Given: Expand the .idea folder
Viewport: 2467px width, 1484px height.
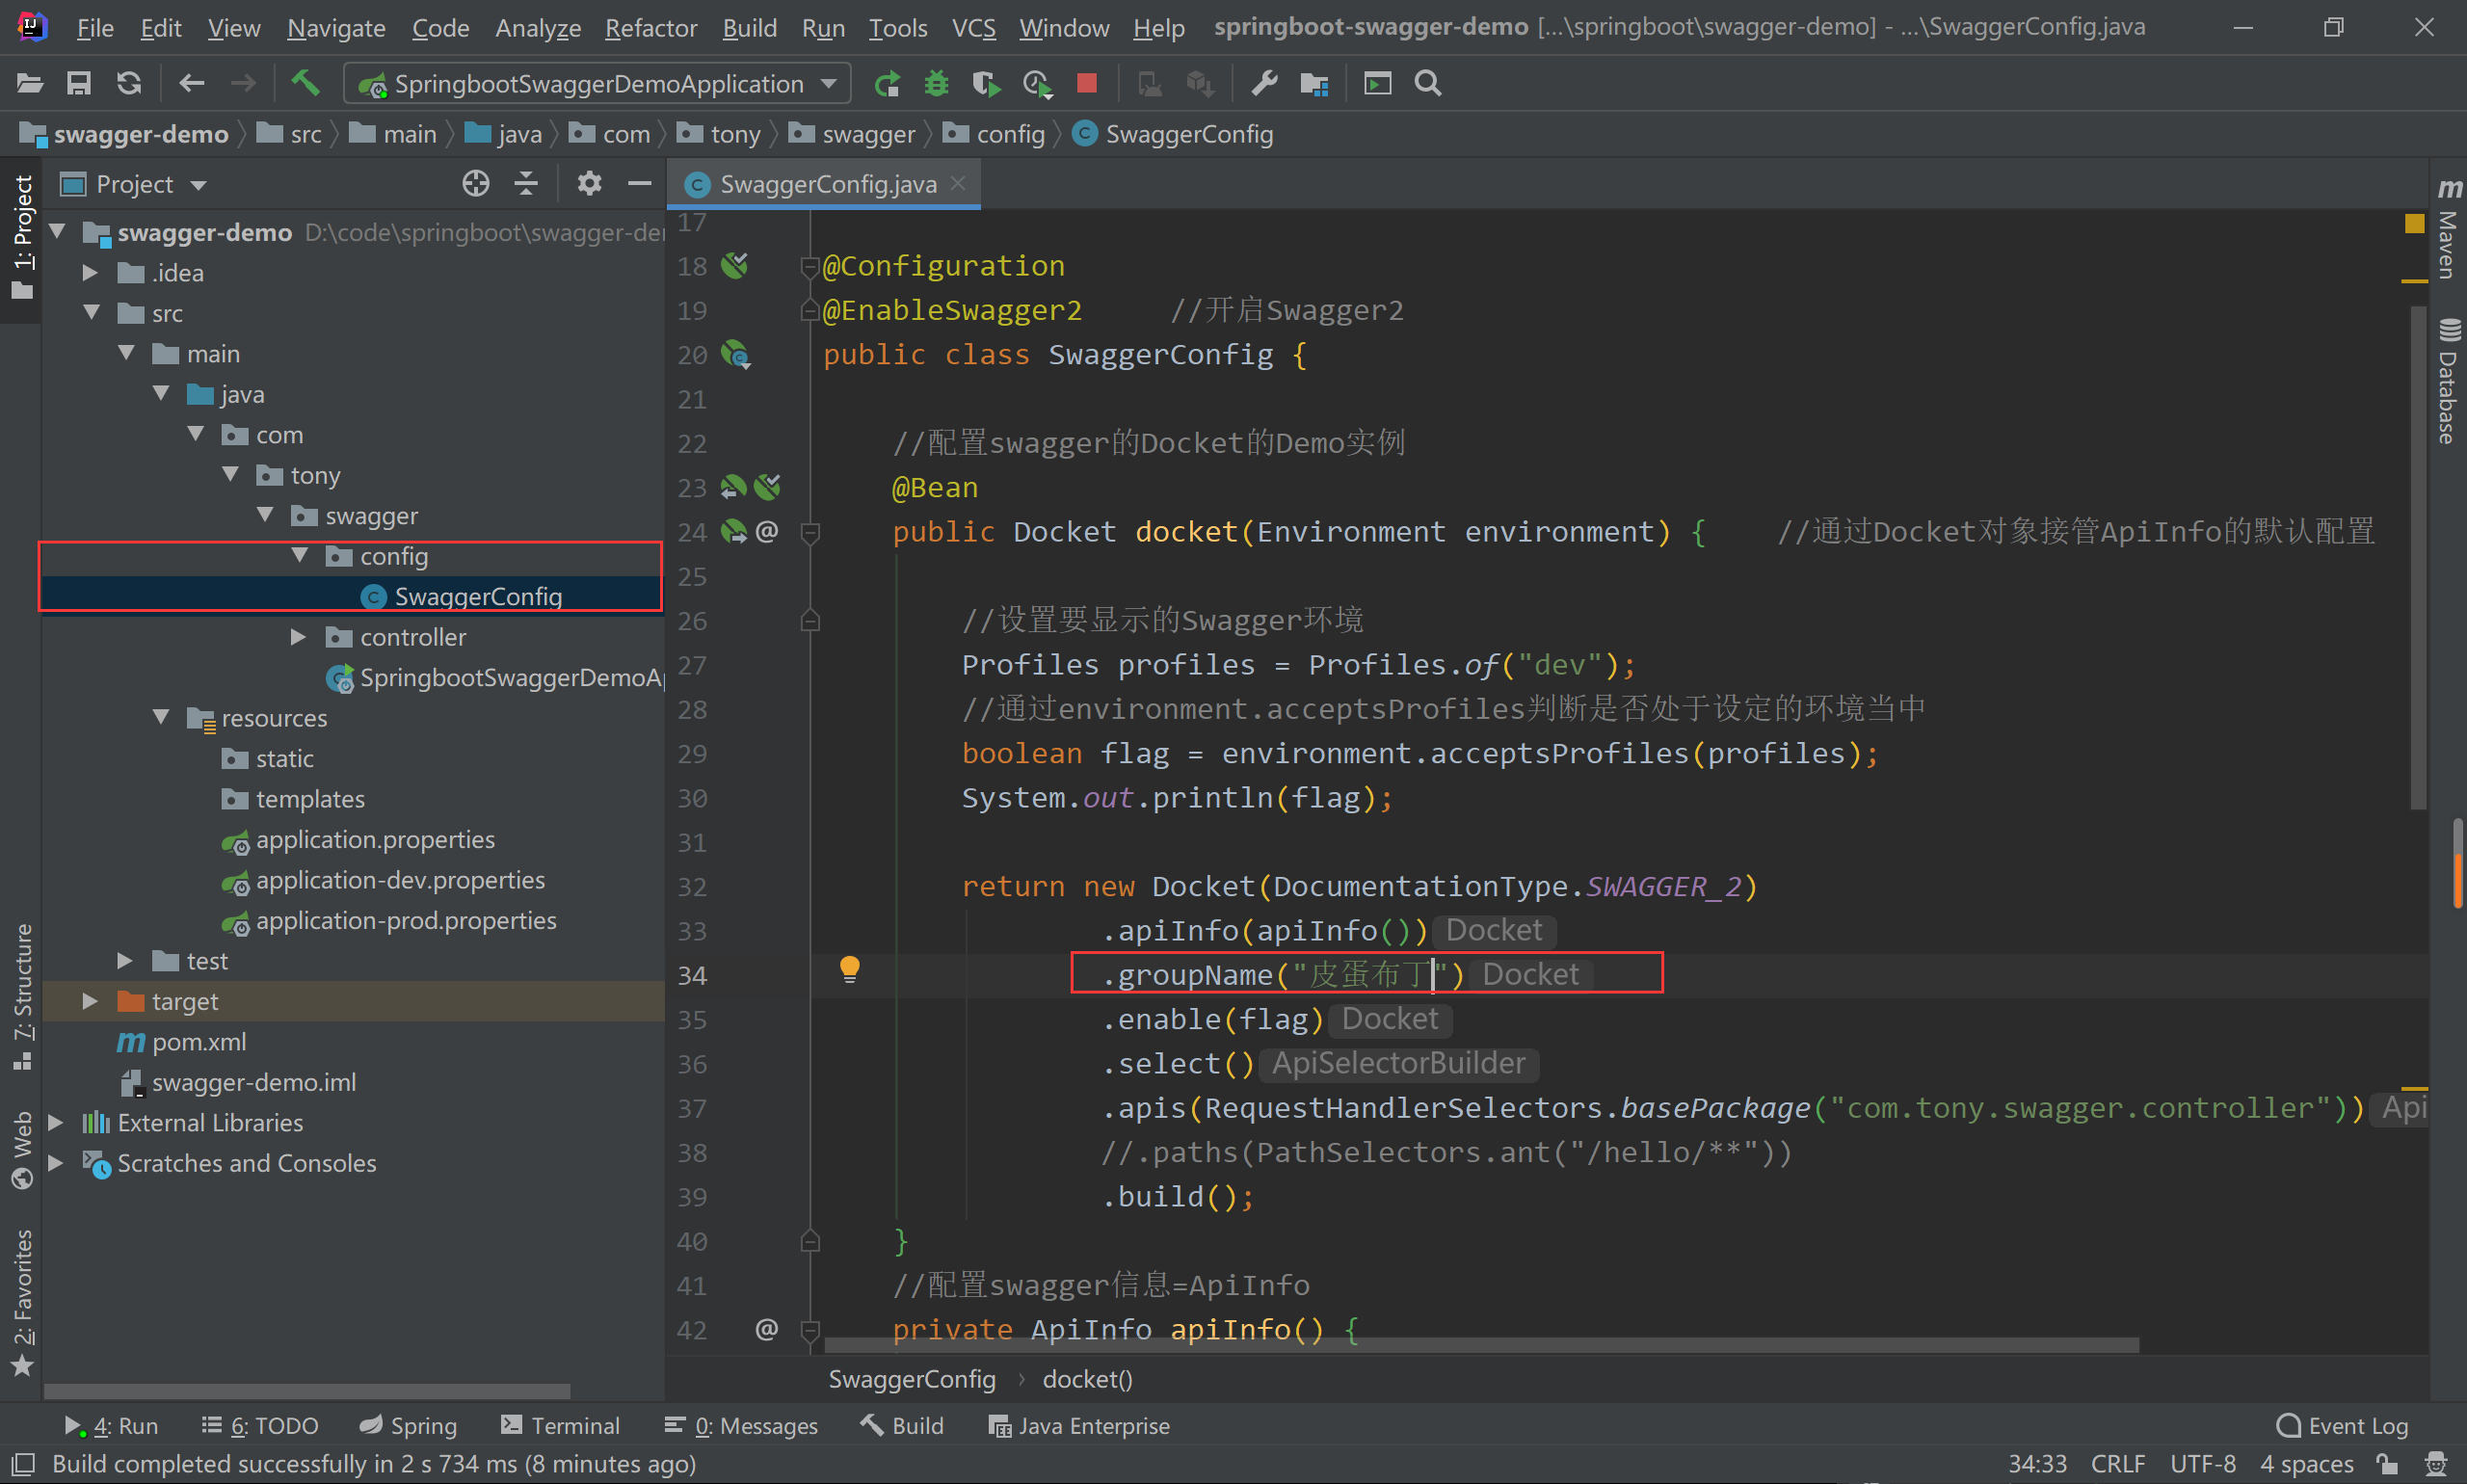Looking at the screenshot, I should (90, 272).
